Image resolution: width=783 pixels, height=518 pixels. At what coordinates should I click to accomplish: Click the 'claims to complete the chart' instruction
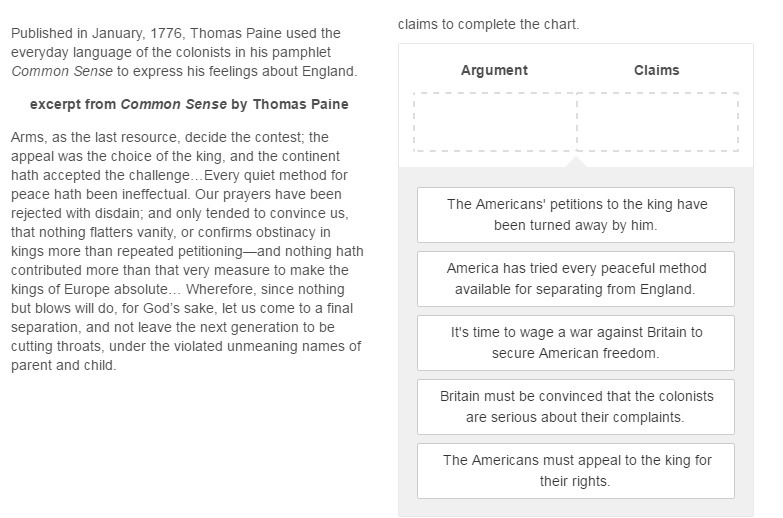click(x=488, y=24)
